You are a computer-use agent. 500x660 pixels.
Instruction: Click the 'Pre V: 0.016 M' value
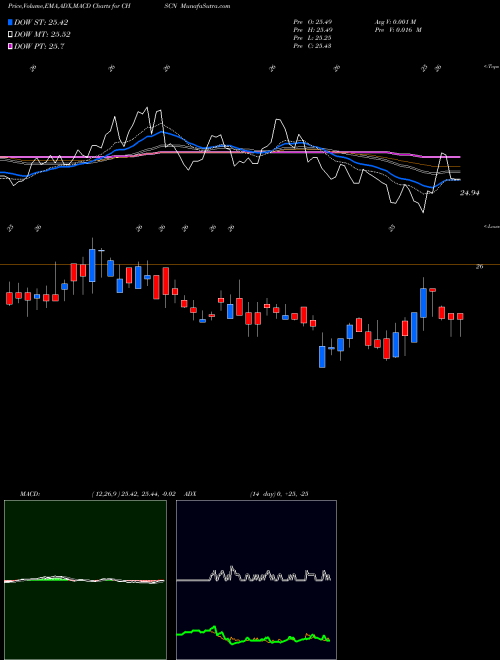(397, 30)
